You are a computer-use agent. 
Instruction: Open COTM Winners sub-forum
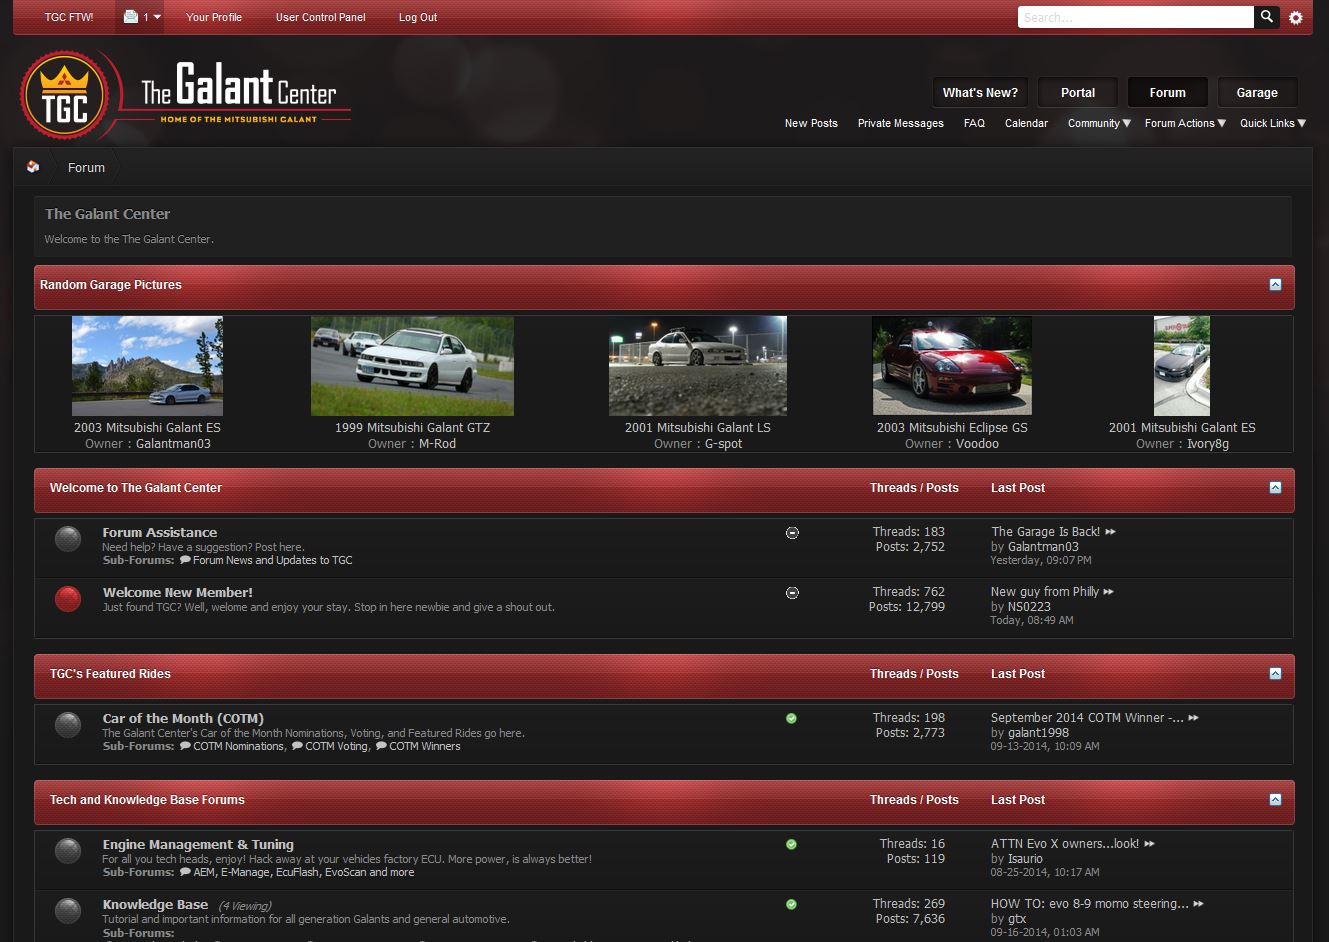(x=425, y=746)
